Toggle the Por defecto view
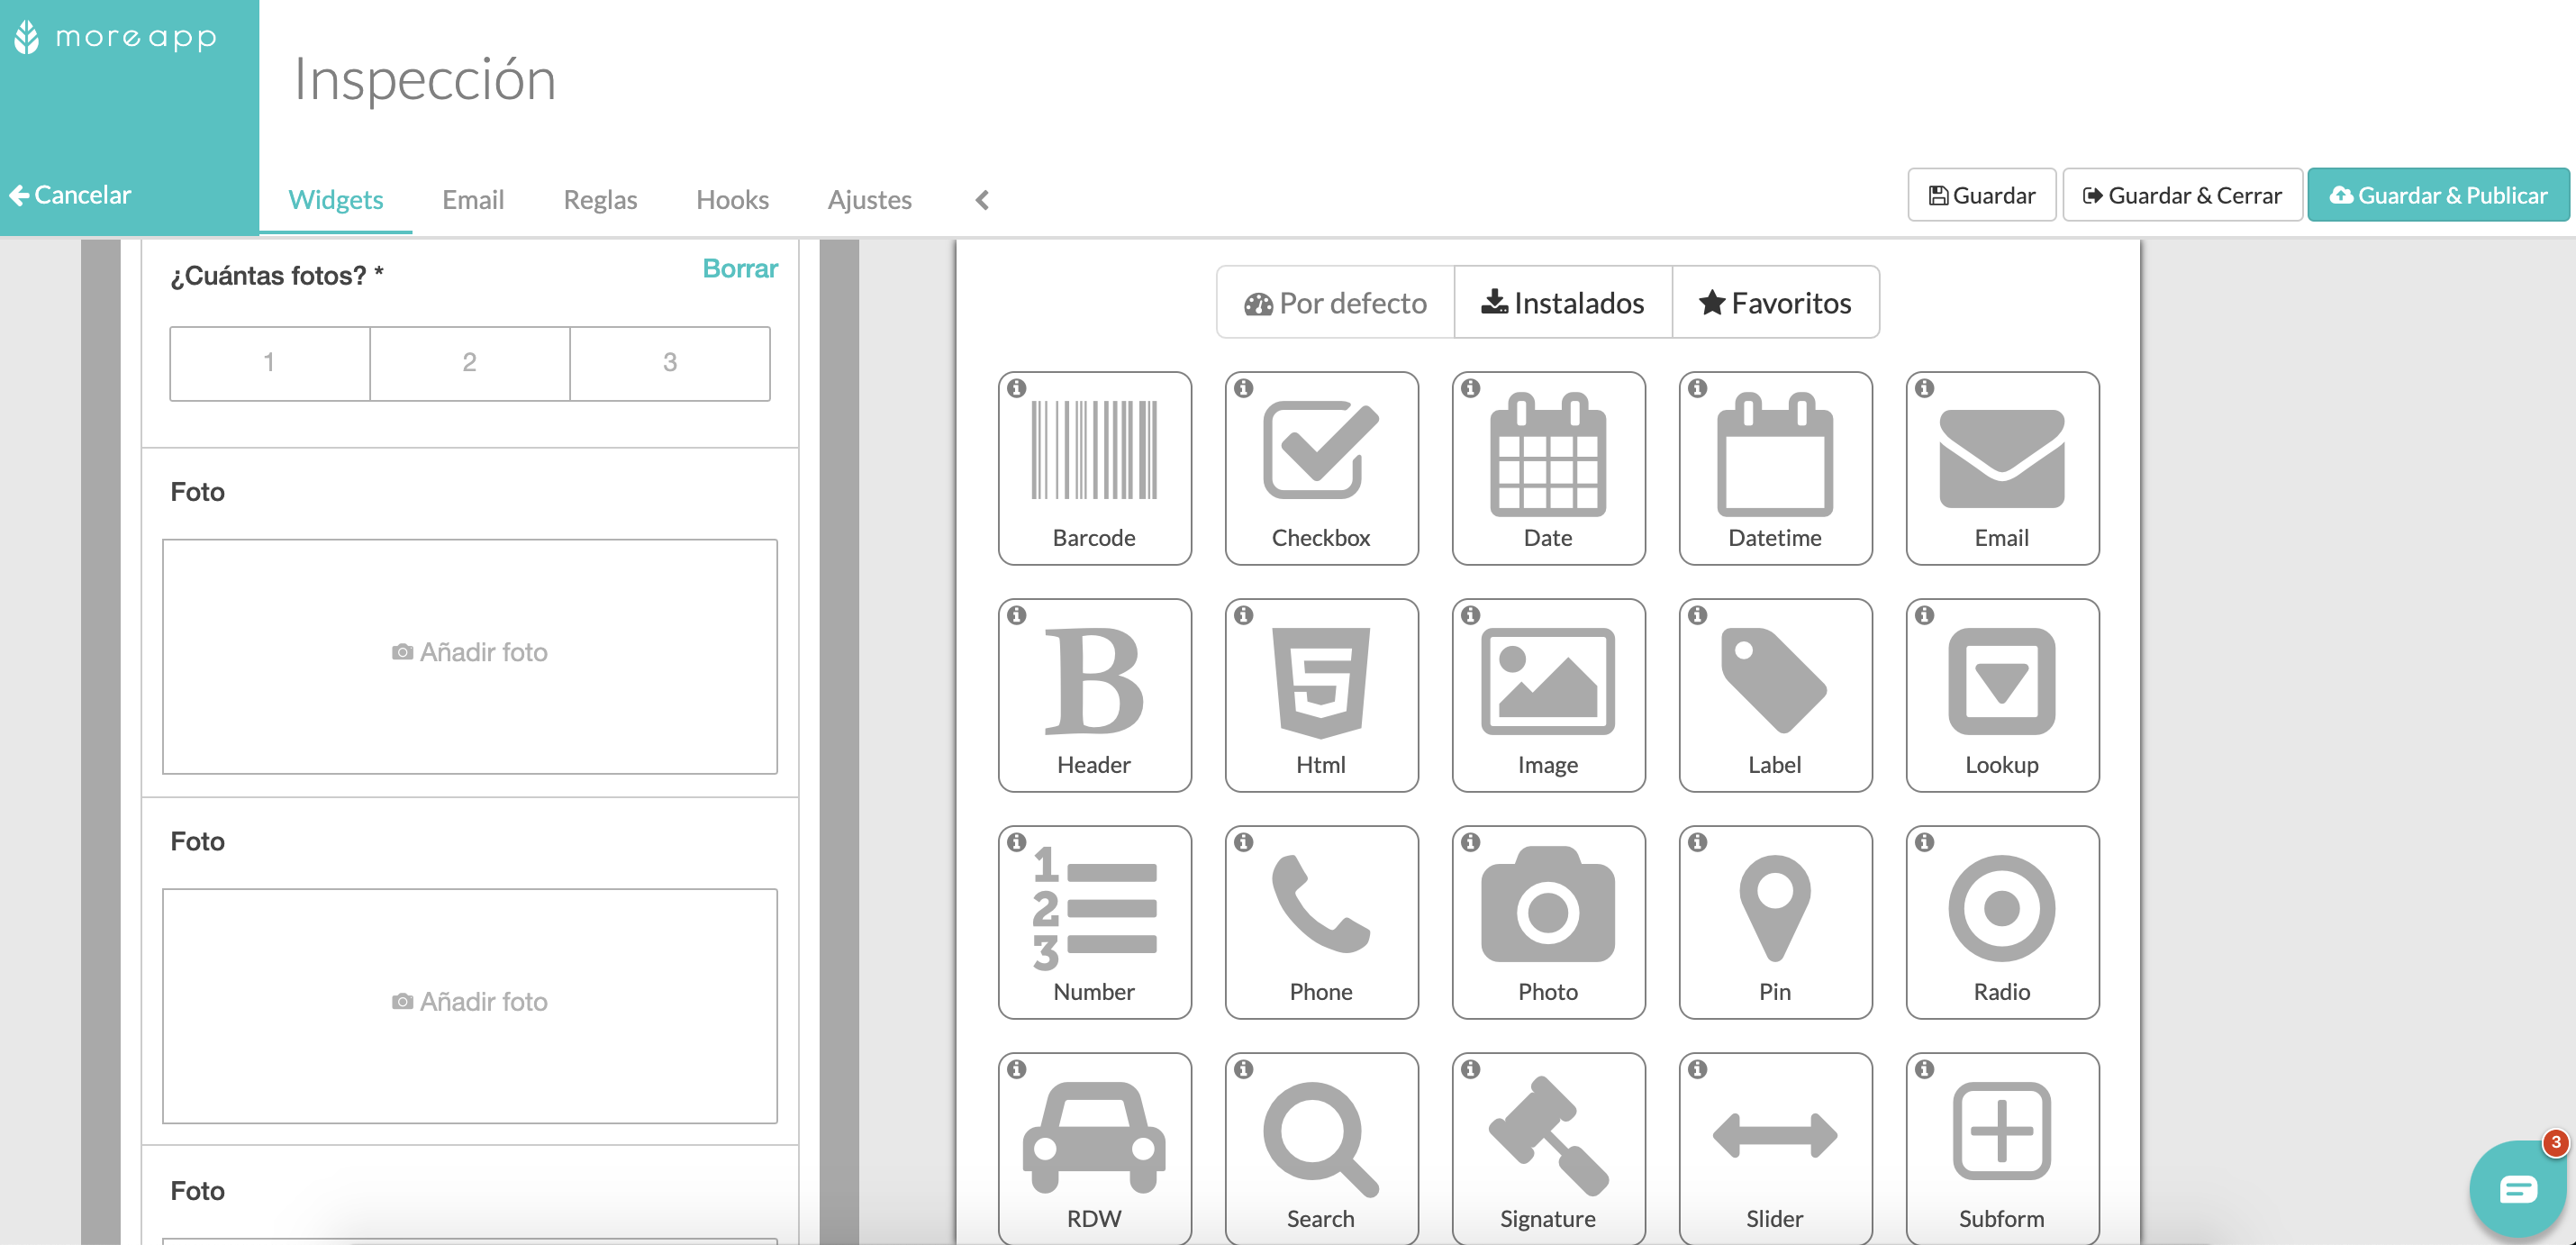The height and width of the screenshot is (1245, 2576). click(x=1336, y=302)
